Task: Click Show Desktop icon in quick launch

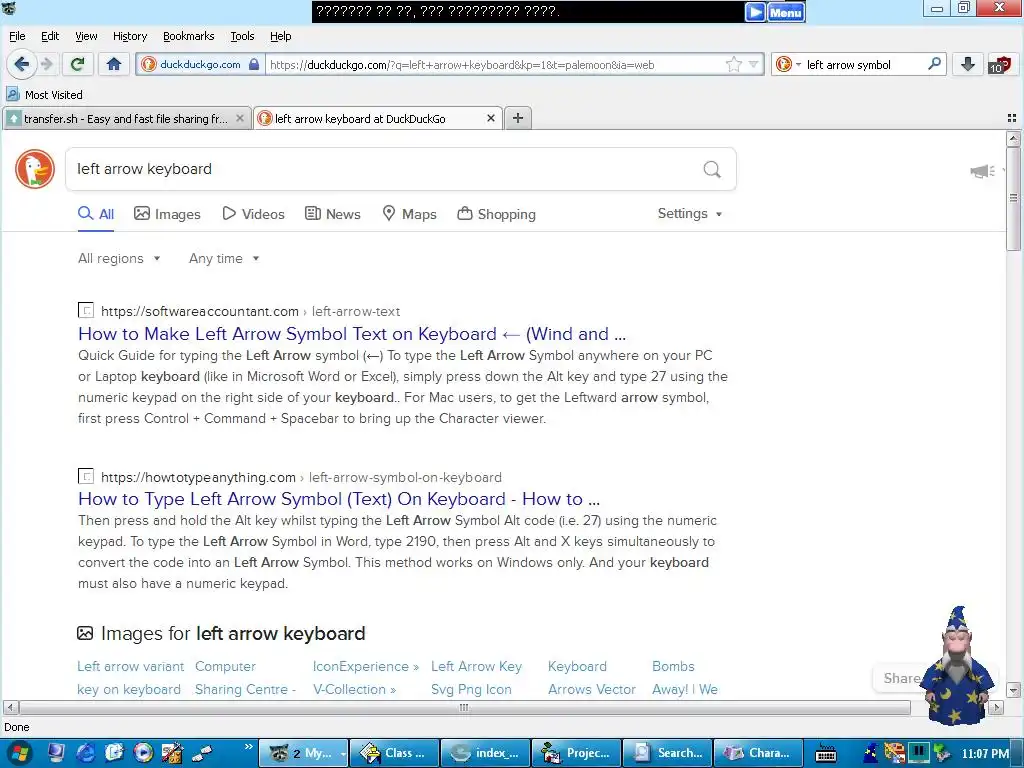Action: (x=56, y=753)
